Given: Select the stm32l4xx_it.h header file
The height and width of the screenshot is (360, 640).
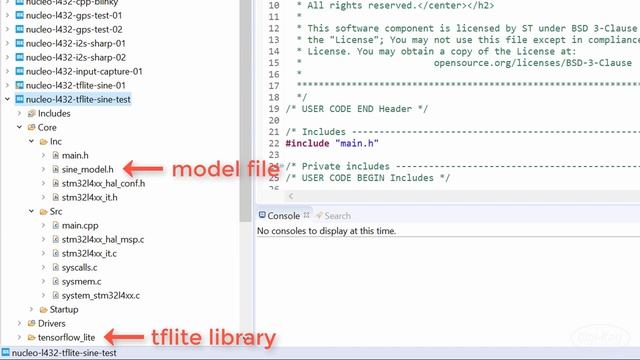Looking at the screenshot, I should tap(90, 198).
